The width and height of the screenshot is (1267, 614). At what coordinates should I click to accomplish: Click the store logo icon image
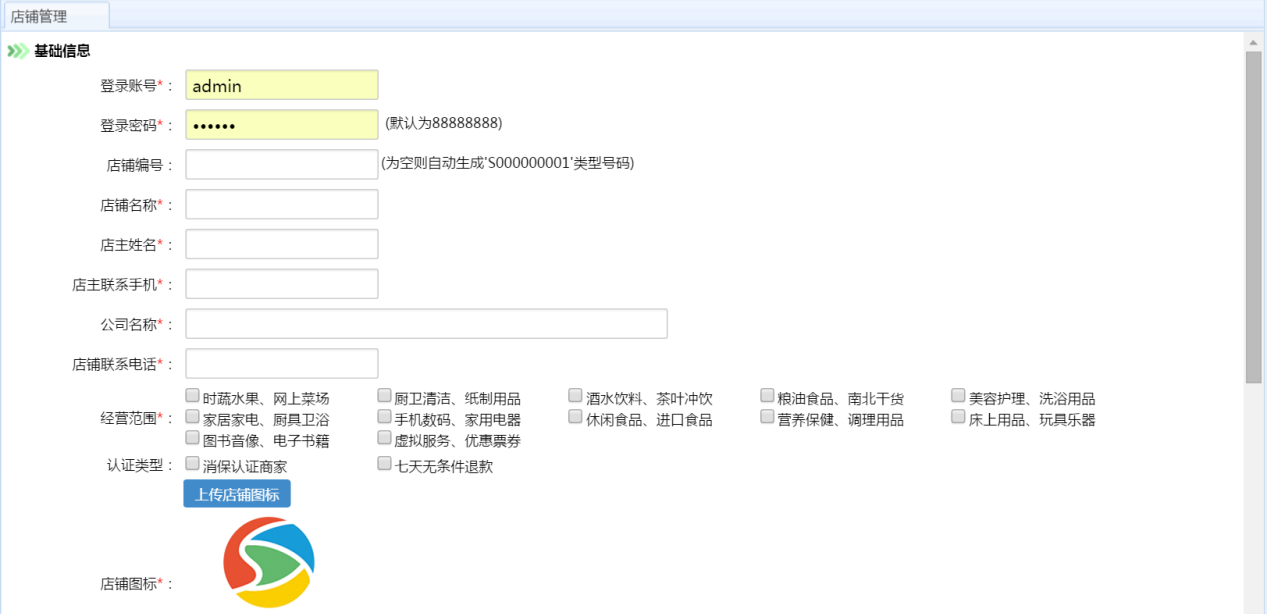269,562
